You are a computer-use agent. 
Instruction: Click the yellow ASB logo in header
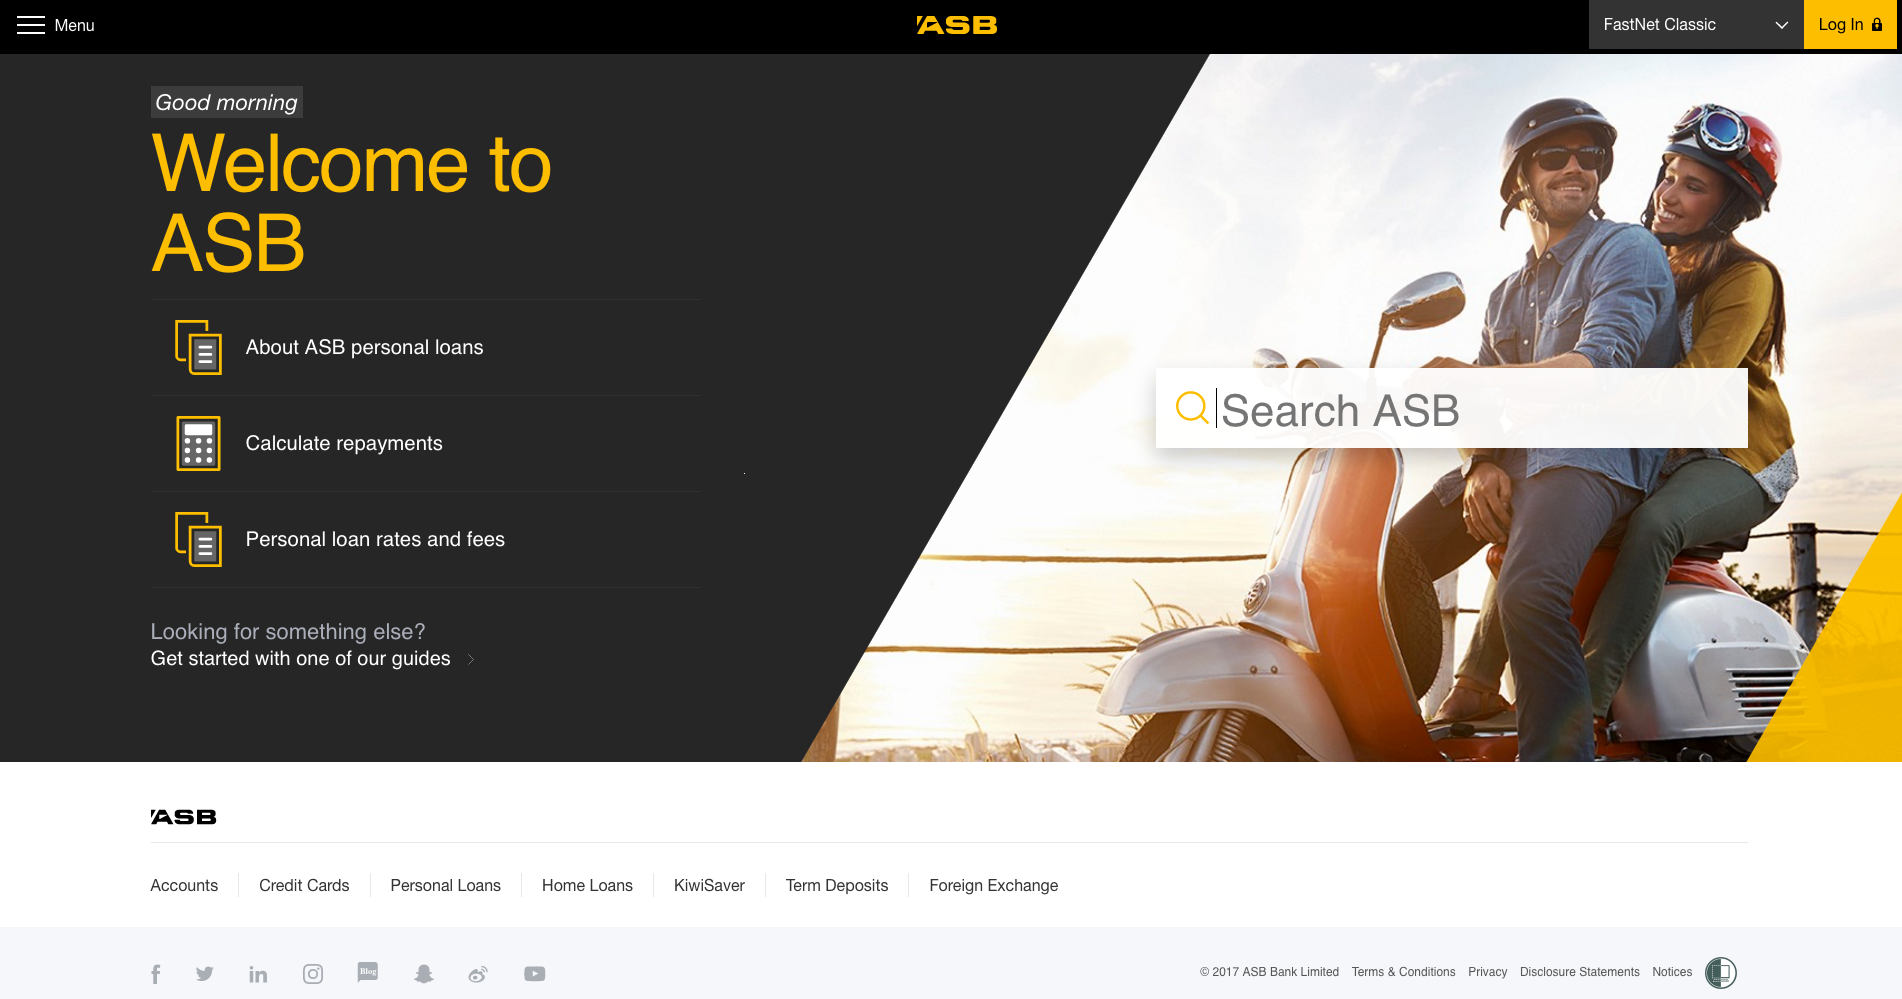click(957, 25)
